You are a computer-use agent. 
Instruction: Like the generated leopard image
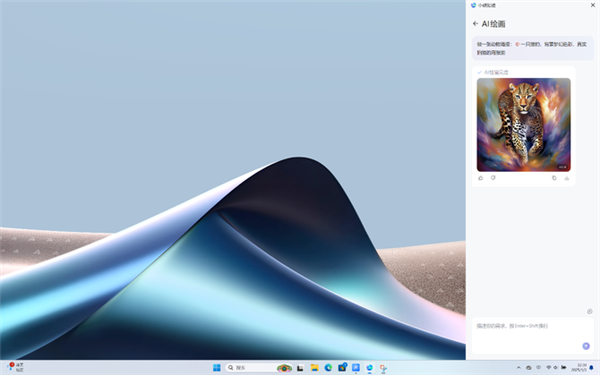[481, 178]
